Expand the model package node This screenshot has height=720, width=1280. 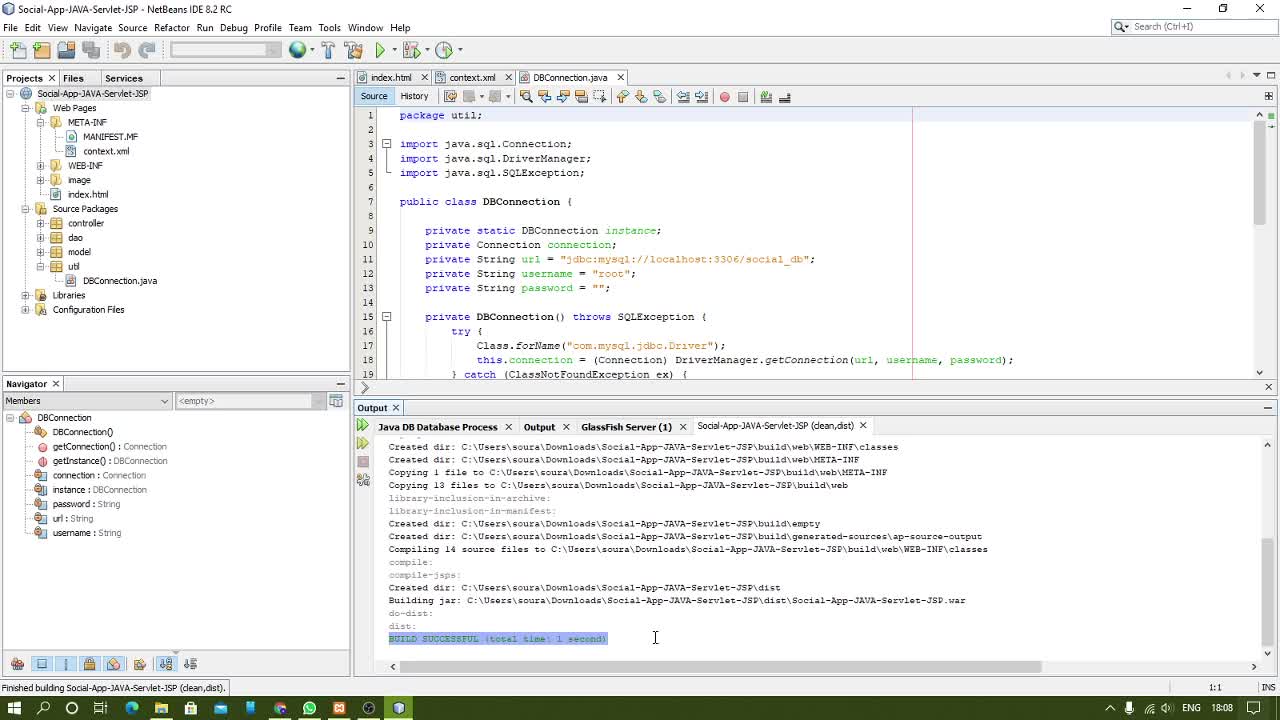pyautogui.click(x=41, y=252)
